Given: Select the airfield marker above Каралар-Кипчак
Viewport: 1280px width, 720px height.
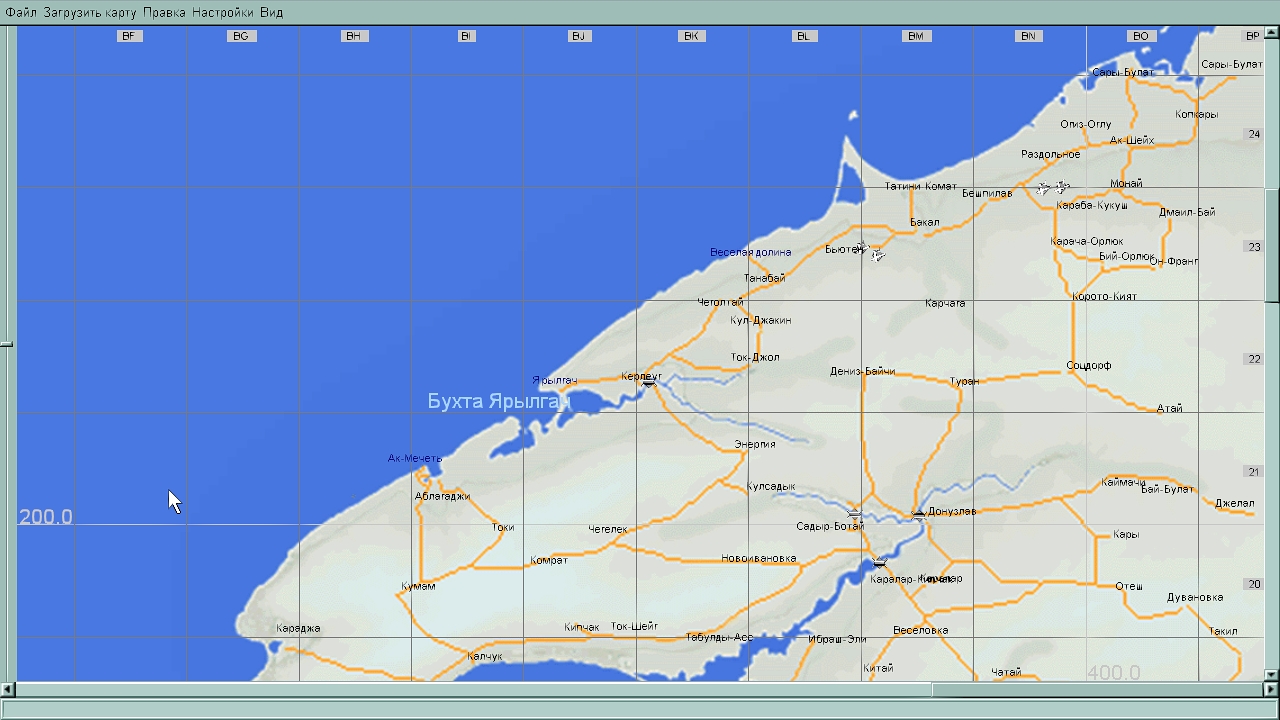Looking at the screenshot, I should click(x=879, y=562).
